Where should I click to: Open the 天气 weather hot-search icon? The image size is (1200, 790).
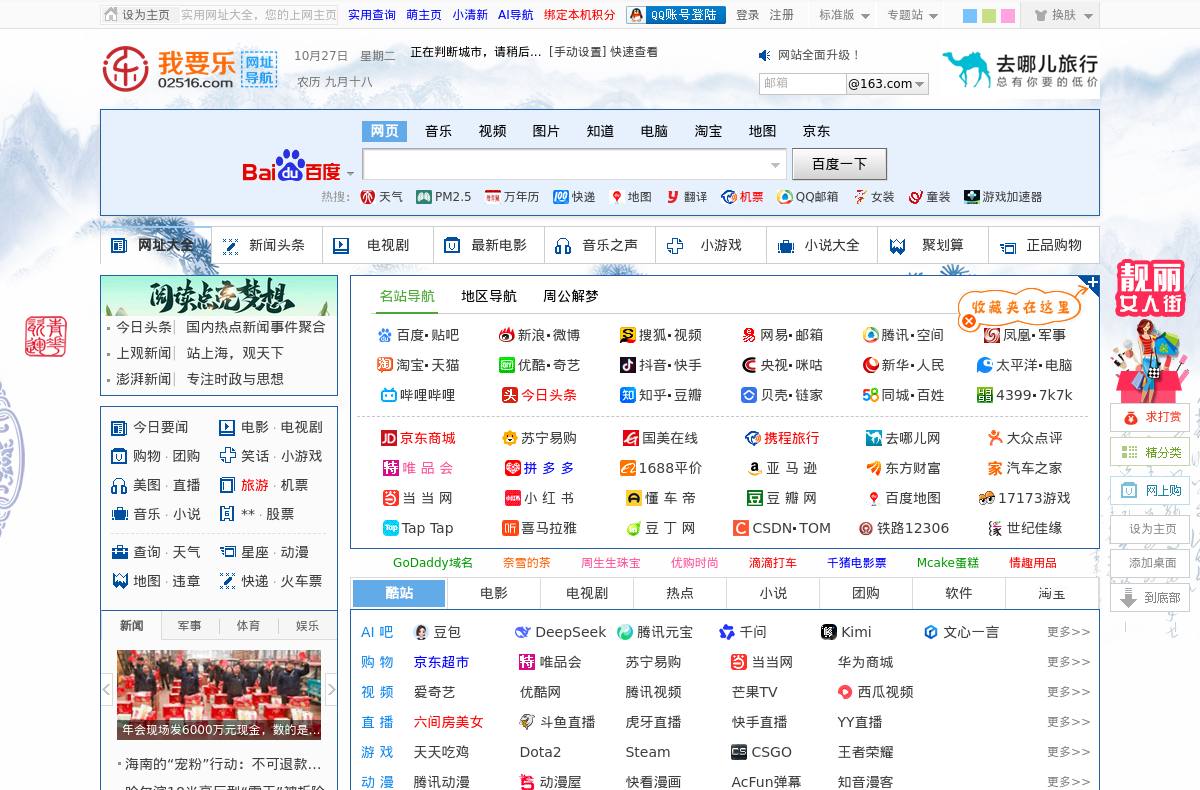[368, 197]
